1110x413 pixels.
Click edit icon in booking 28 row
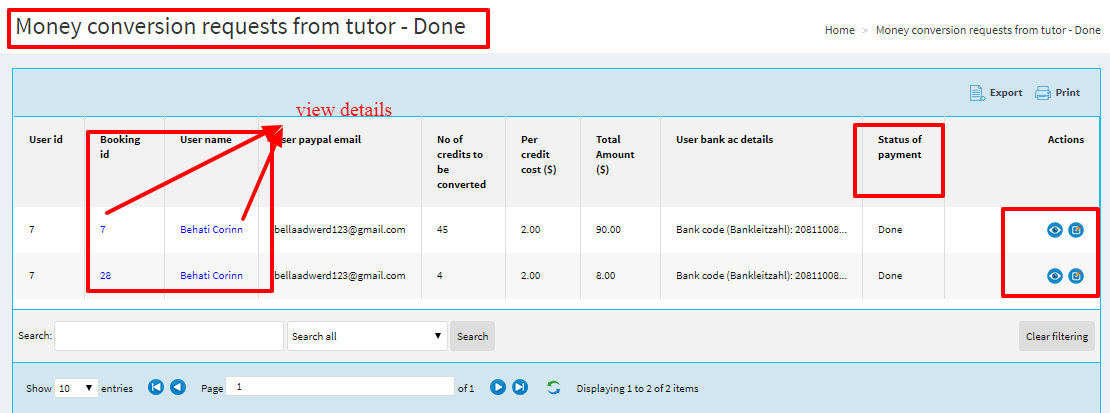point(1076,276)
